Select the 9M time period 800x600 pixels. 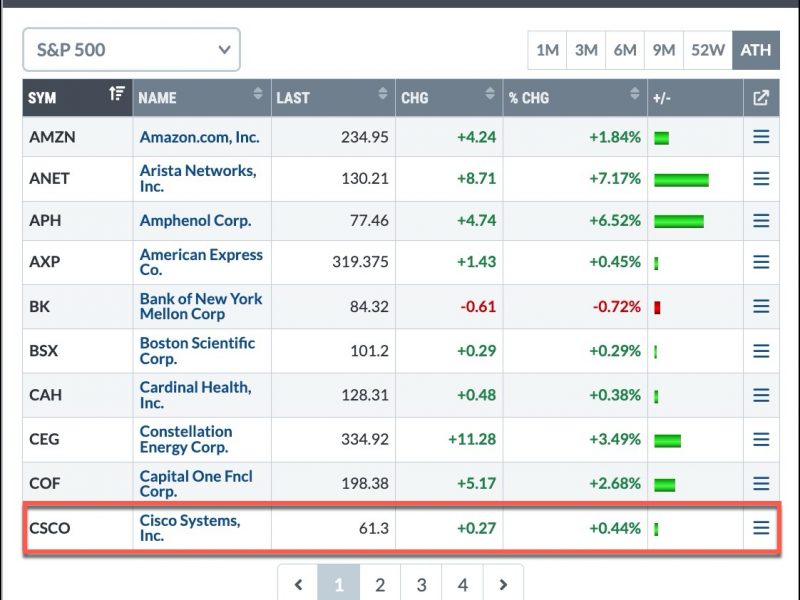pyautogui.click(x=663, y=50)
